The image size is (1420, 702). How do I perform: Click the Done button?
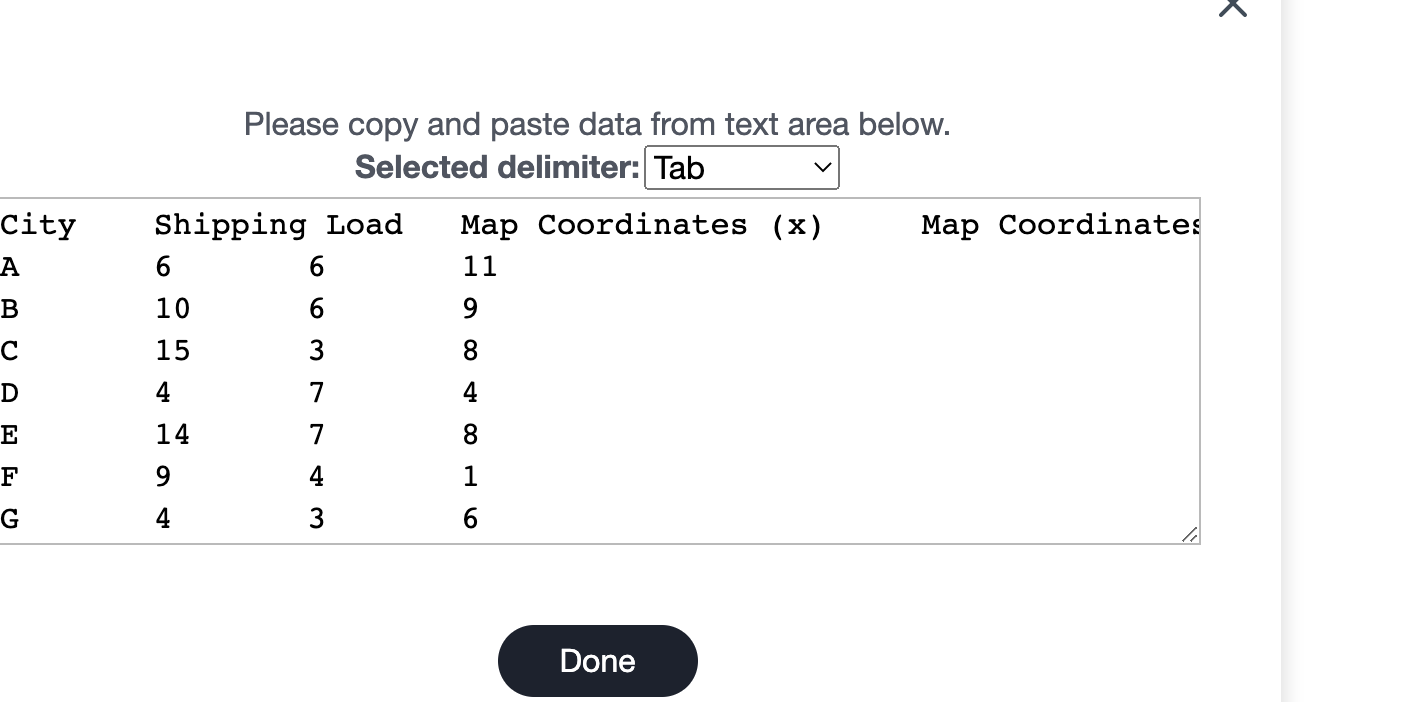click(x=597, y=660)
